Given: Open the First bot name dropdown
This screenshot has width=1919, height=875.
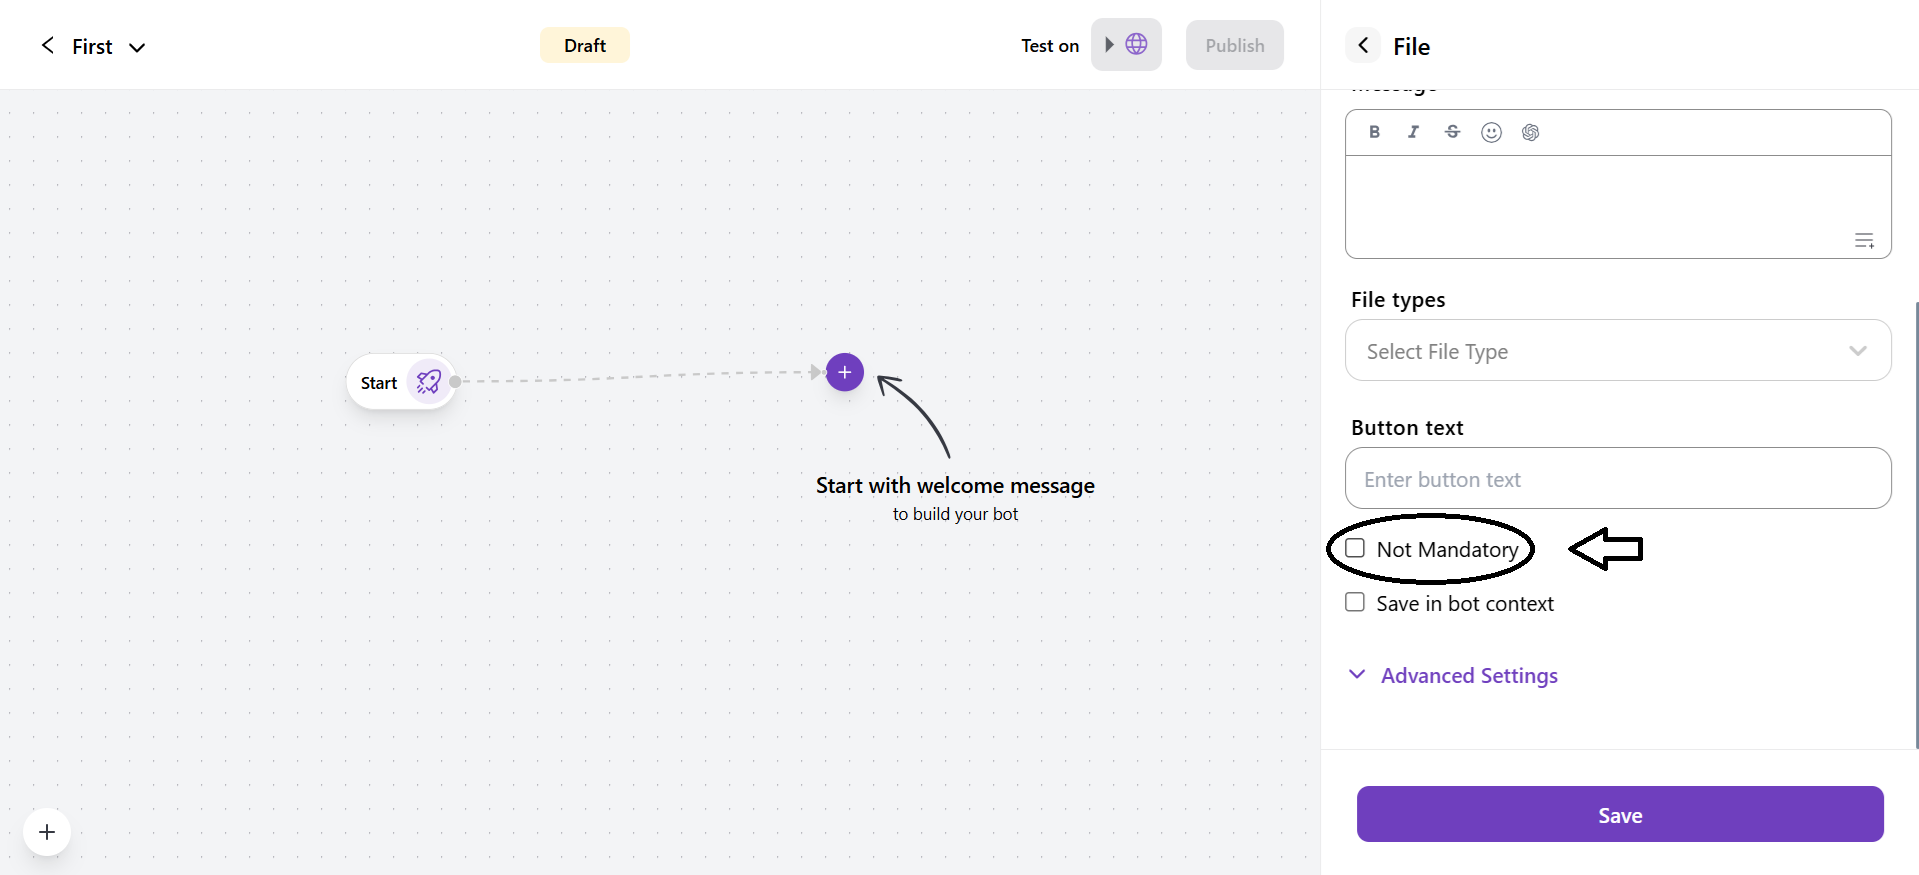Looking at the screenshot, I should pos(137,47).
